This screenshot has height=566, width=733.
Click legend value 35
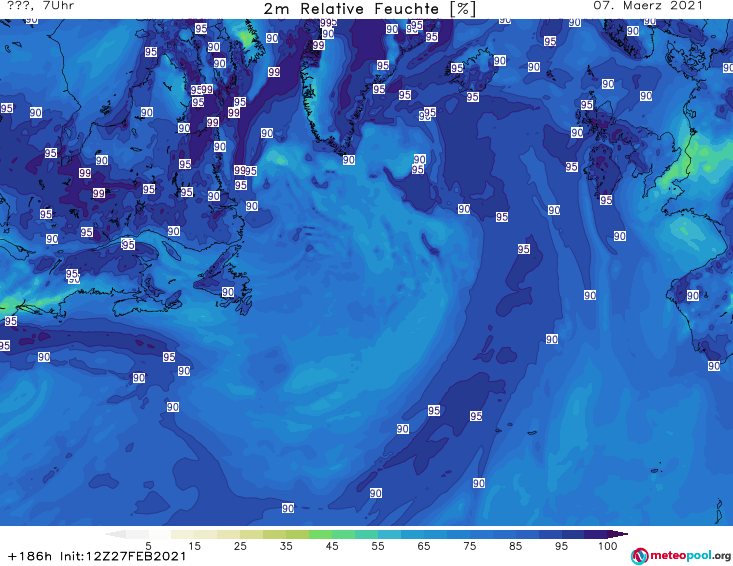point(286,546)
